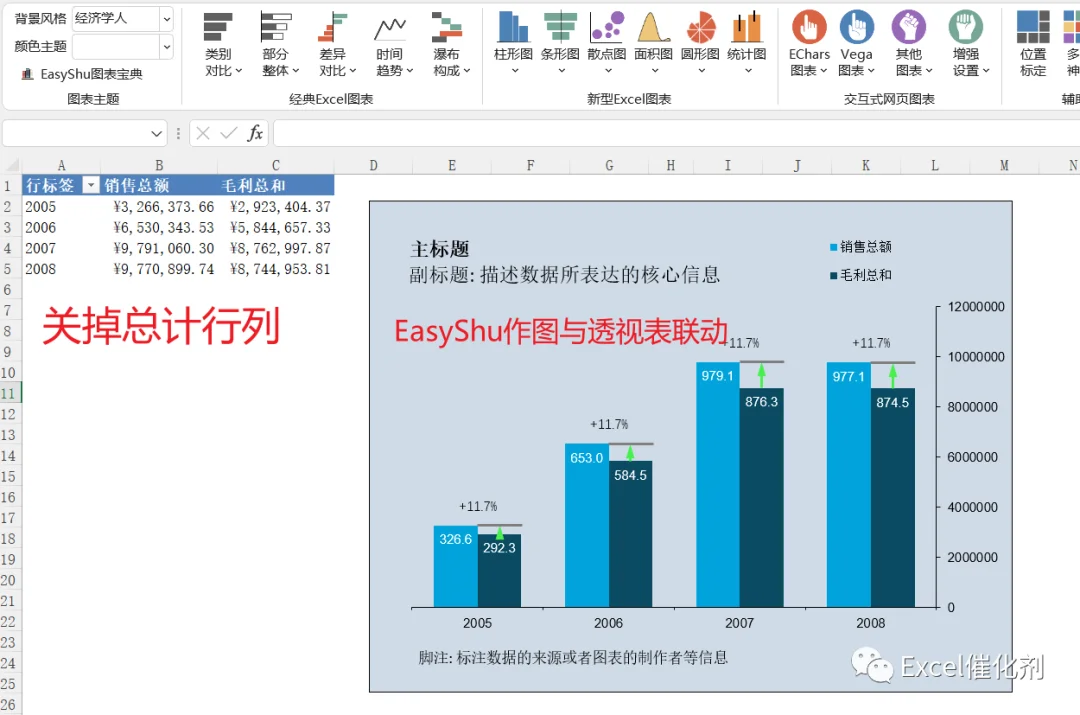1080x715 pixels.
Task: Select cell with ¥3,266,373.66
Action: (x=159, y=207)
